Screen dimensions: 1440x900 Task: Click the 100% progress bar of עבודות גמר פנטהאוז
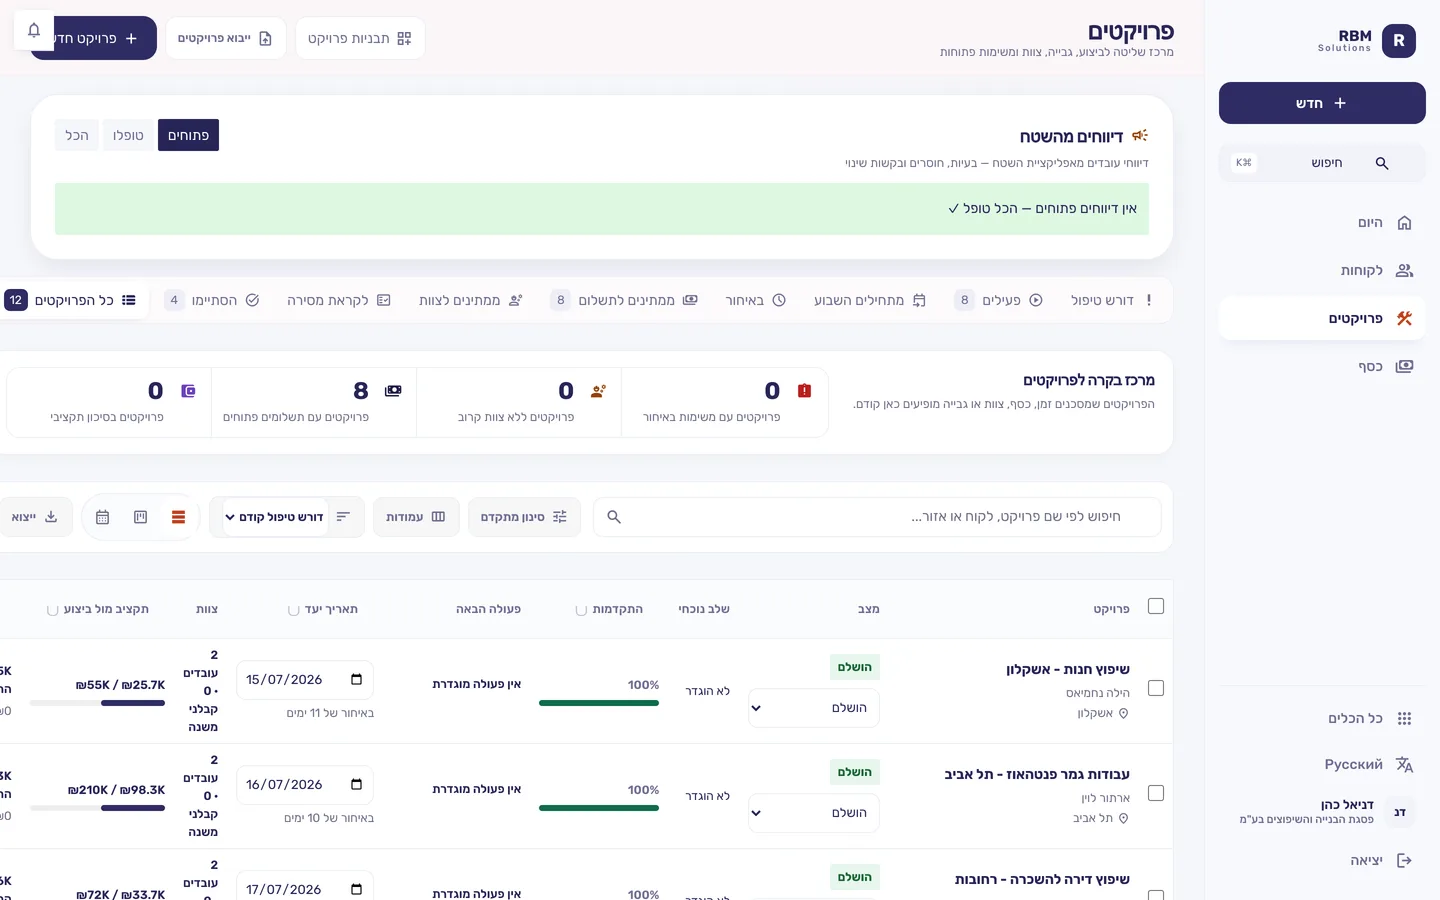[599, 808]
